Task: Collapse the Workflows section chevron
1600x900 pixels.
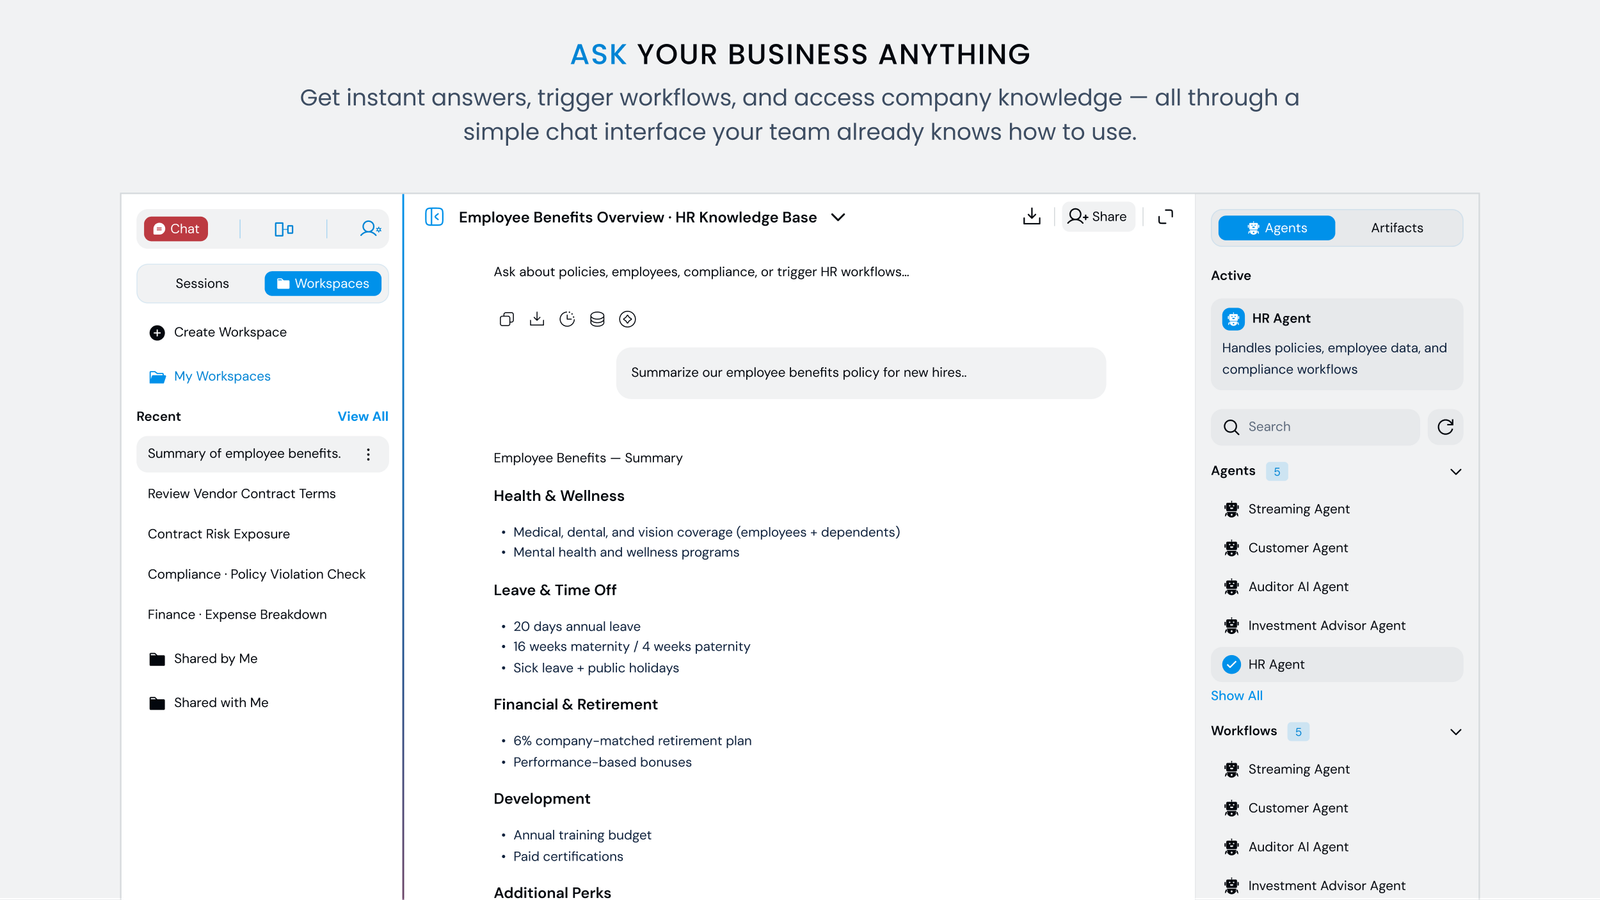Action: click(x=1455, y=732)
